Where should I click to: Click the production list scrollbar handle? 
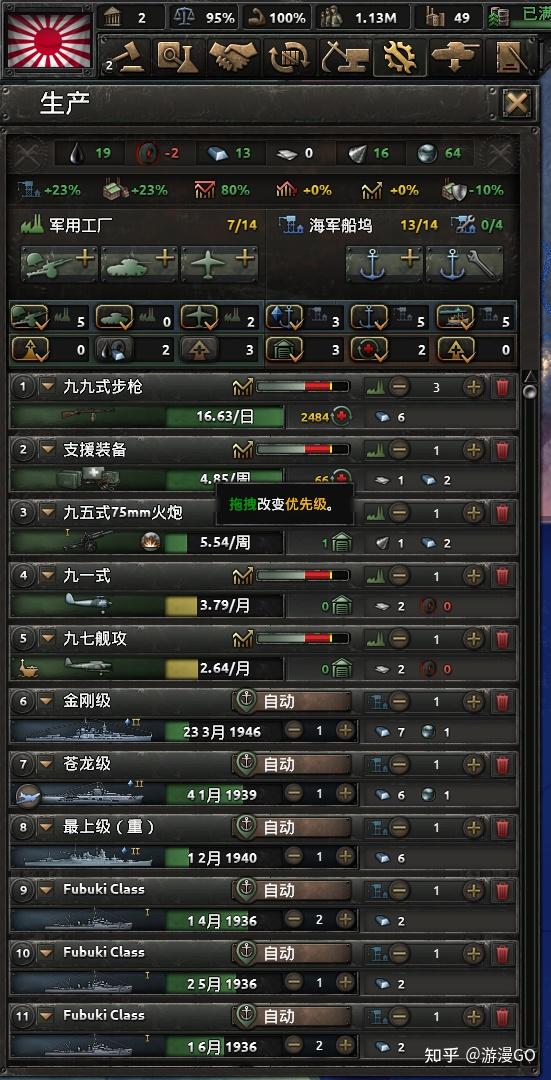[x=530, y=392]
